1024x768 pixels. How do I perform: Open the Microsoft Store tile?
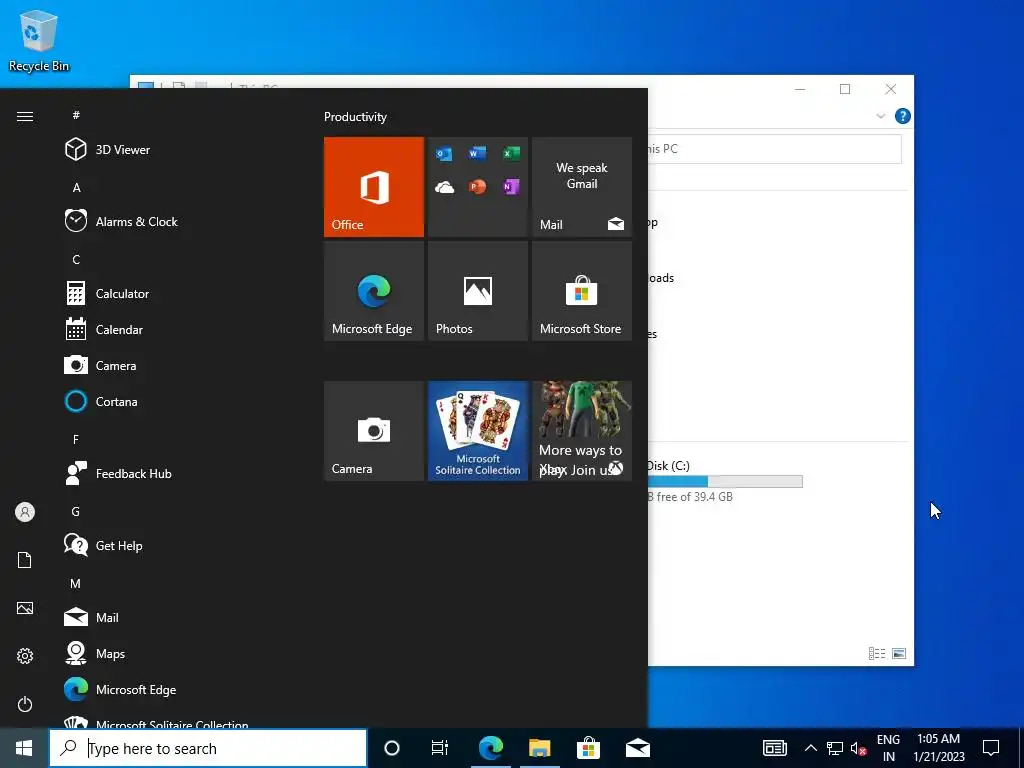582,291
